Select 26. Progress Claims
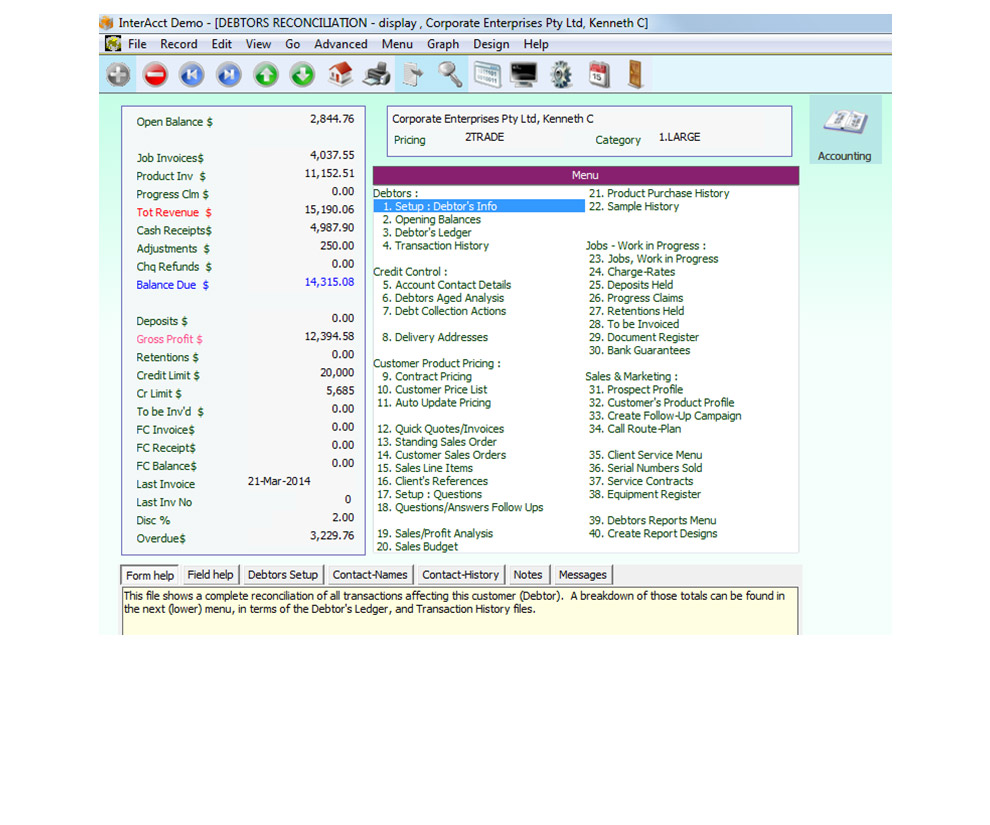 tap(636, 298)
